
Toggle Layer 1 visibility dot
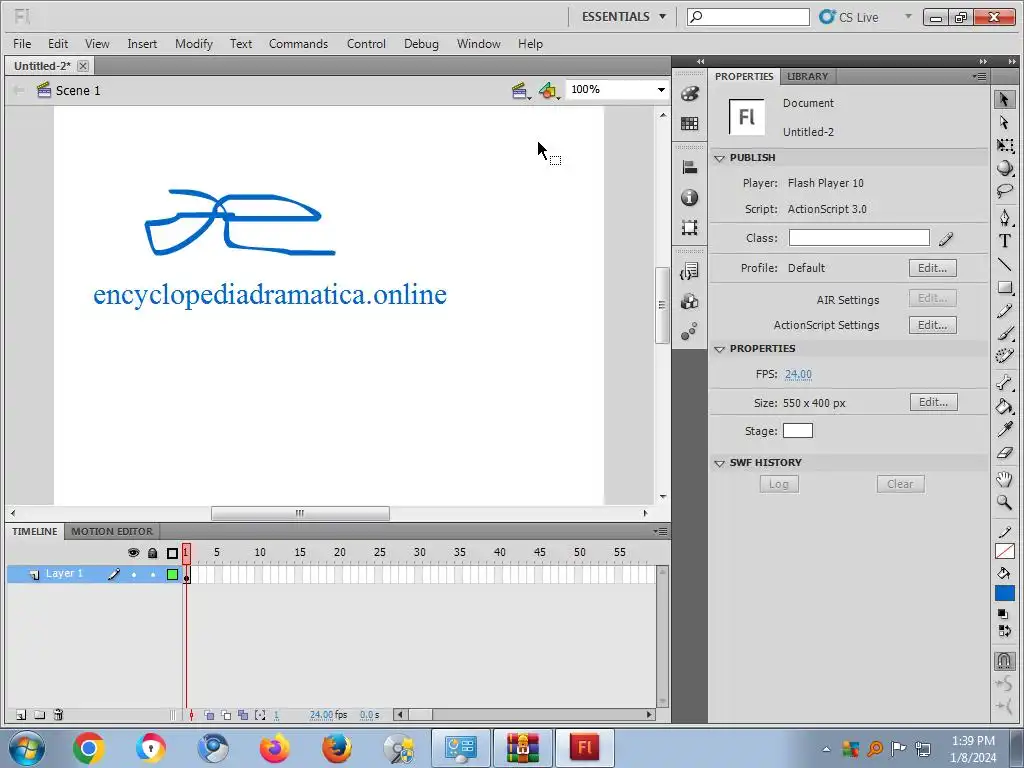(134, 575)
